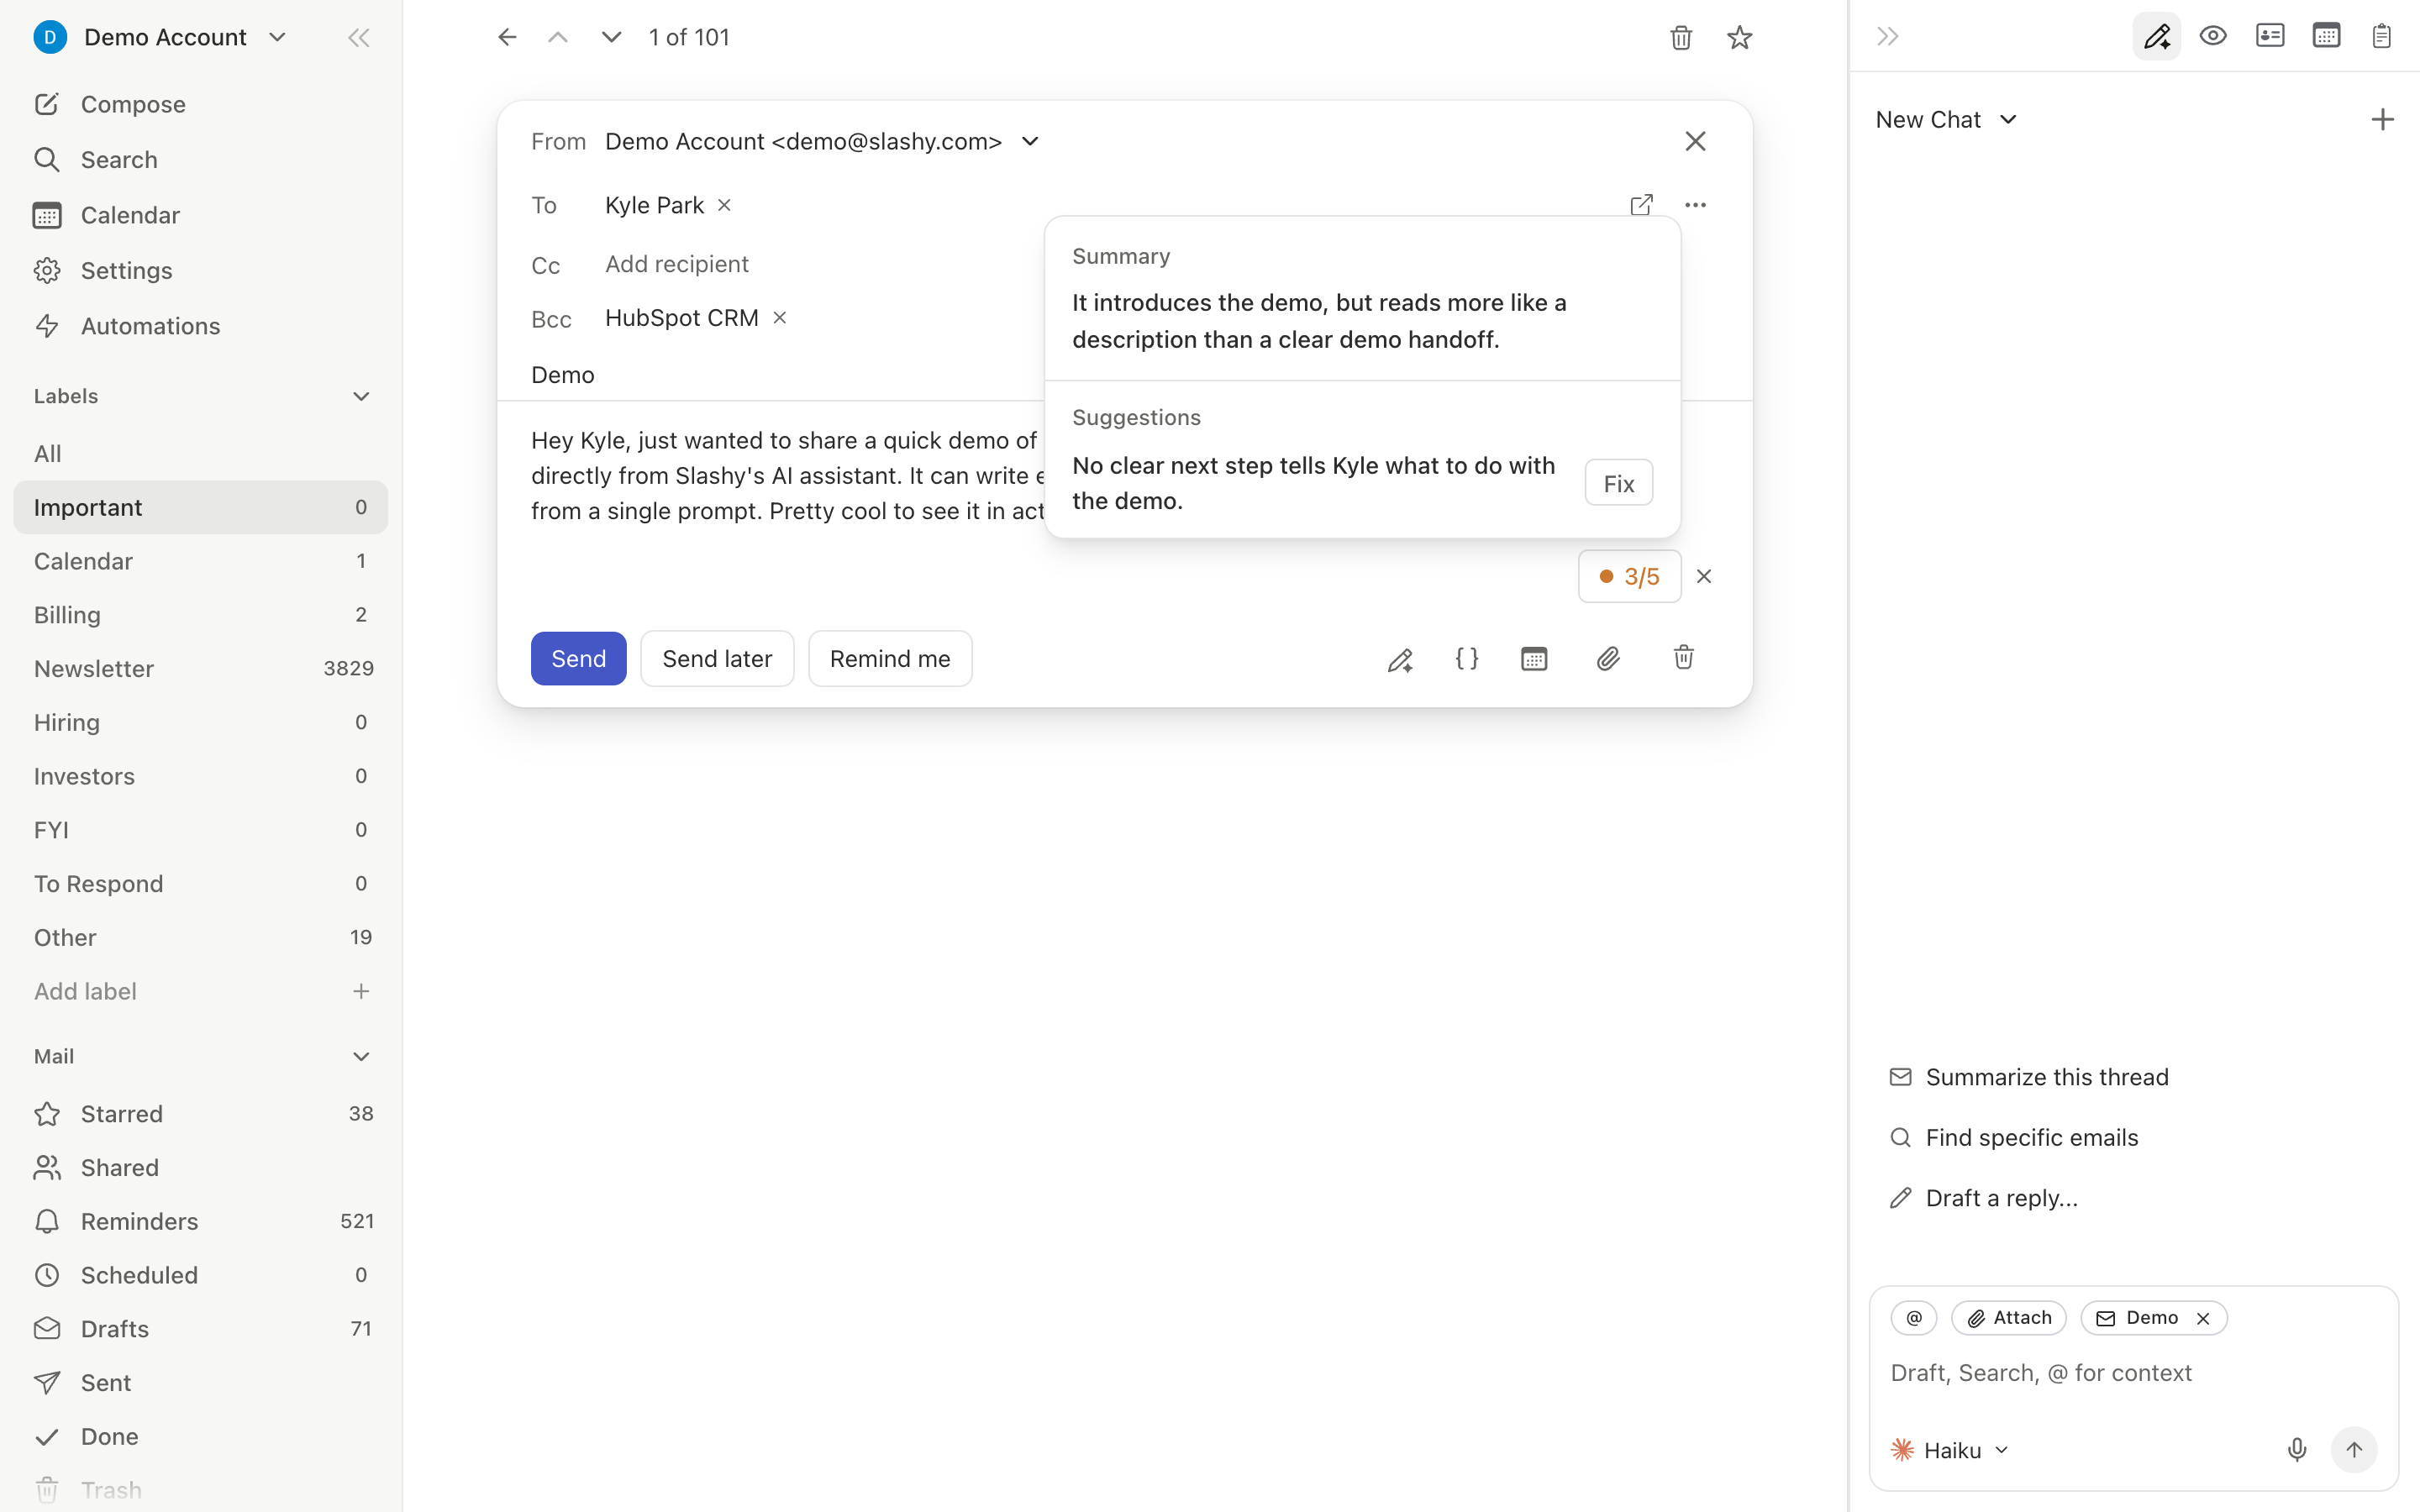Toggle the eye view panel

[x=2213, y=37]
